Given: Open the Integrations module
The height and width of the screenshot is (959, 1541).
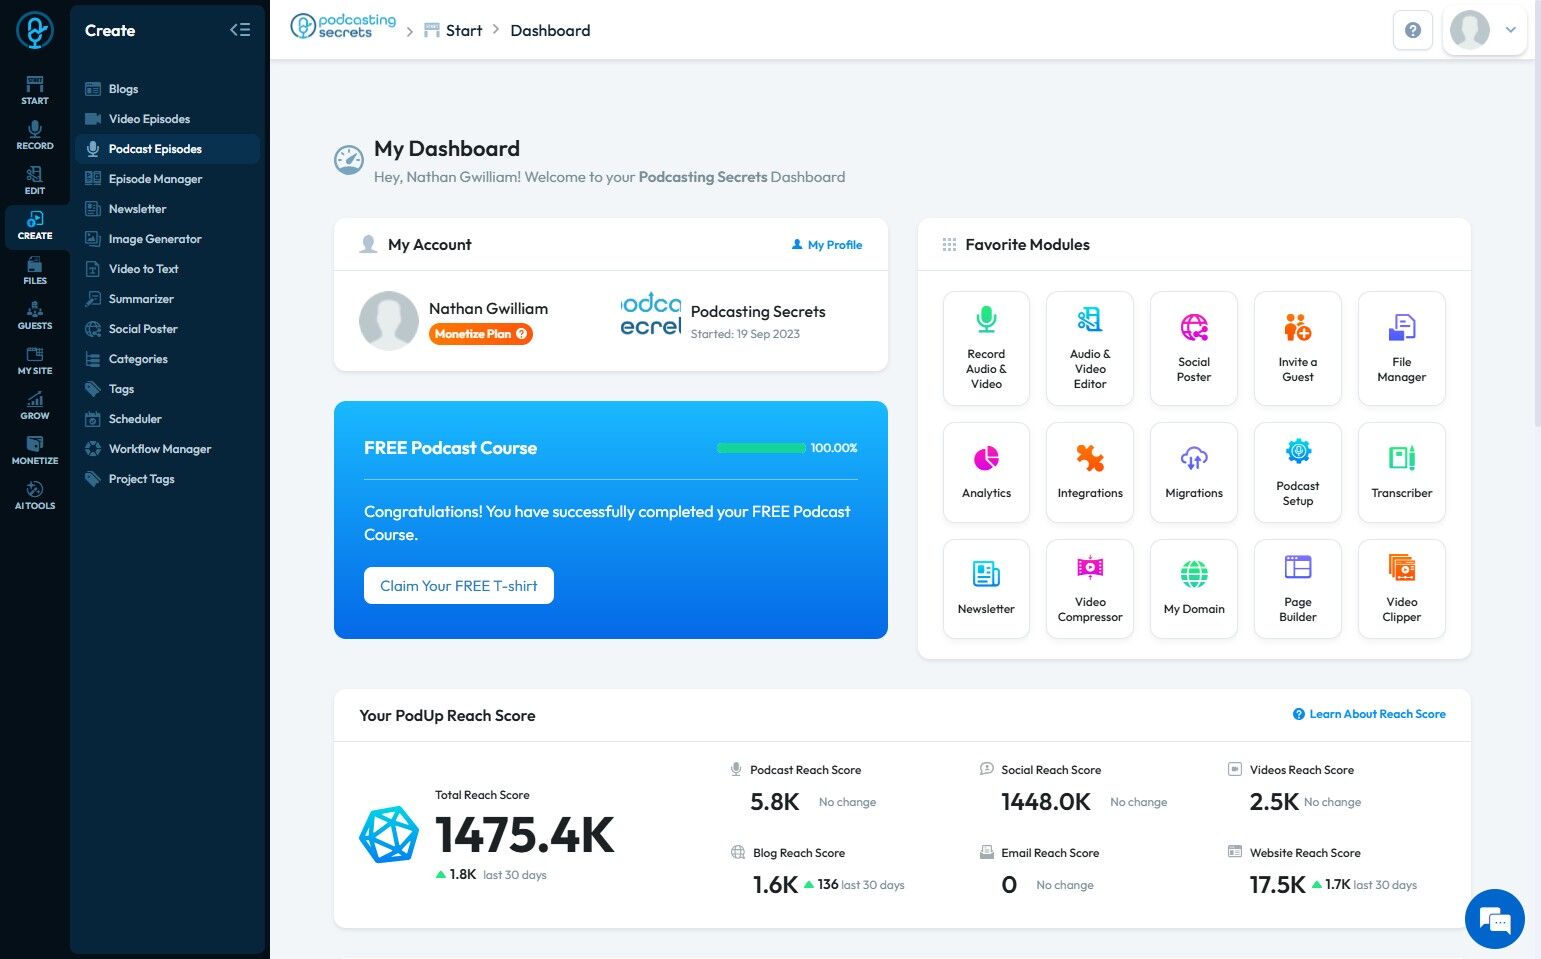Looking at the screenshot, I should point(1090,472).
